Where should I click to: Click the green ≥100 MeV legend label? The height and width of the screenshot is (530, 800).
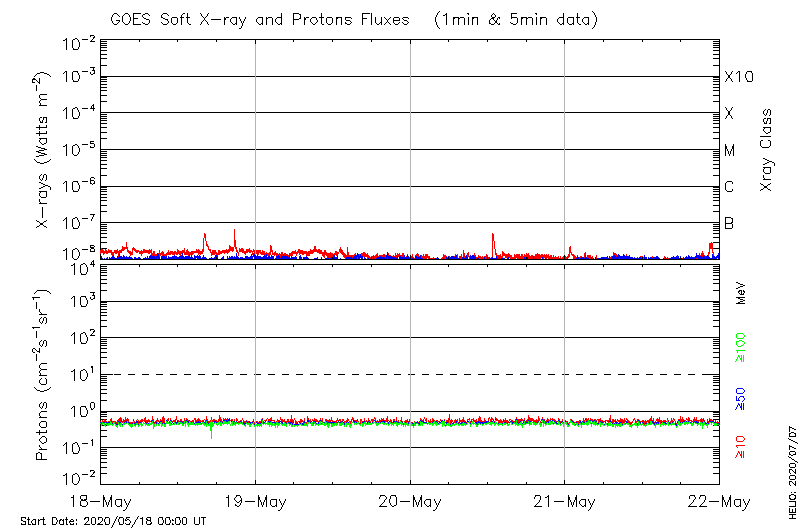point(741,347)
